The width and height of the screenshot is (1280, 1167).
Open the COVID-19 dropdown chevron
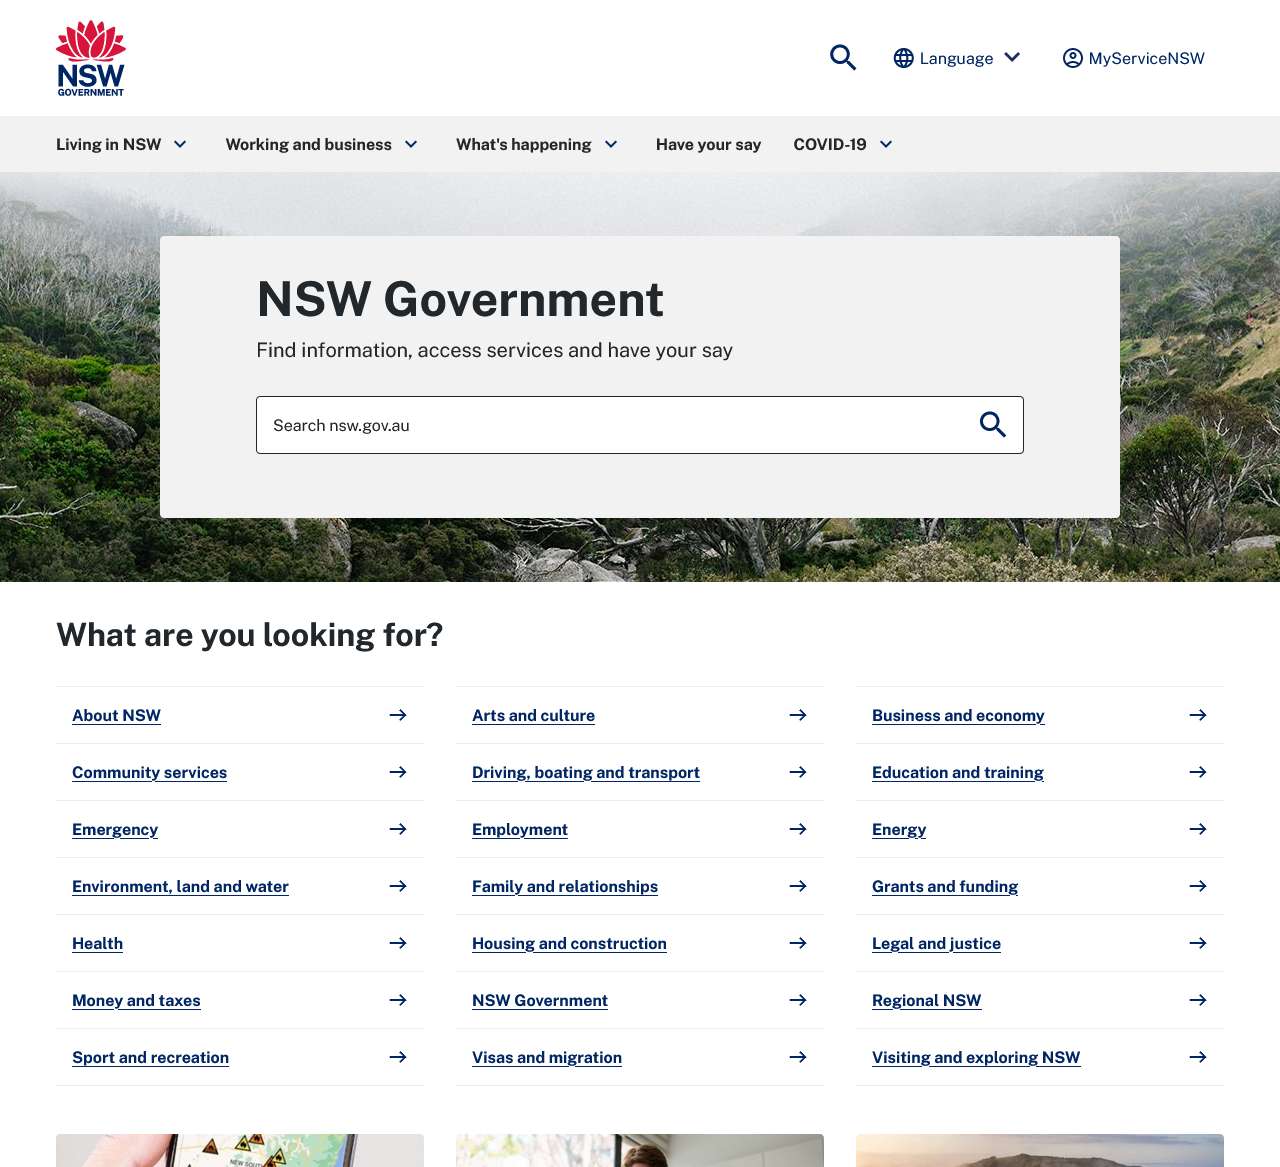click(x=886, y=144)
